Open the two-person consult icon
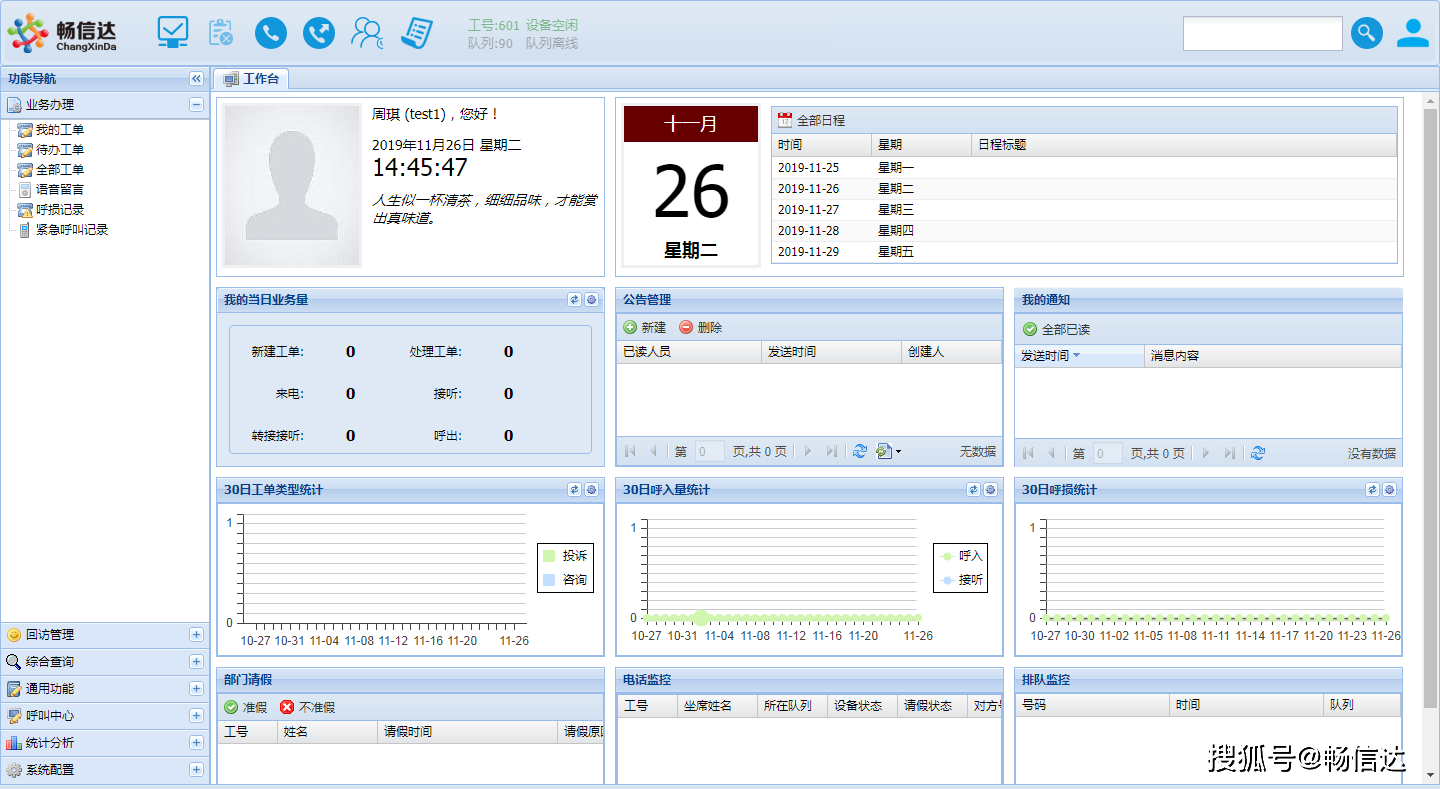Image resolution: width=1440 pixels, height=789 pixels. coord(367,33)
